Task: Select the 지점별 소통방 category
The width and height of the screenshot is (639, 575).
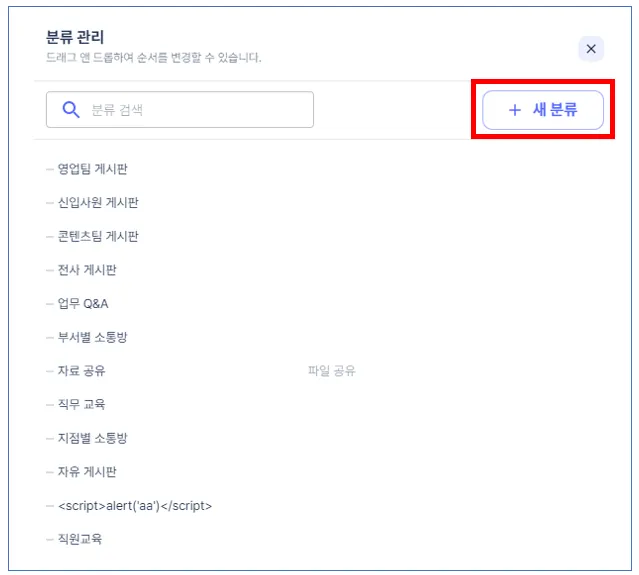Action: pyautogui.click(x=93, y=438)
